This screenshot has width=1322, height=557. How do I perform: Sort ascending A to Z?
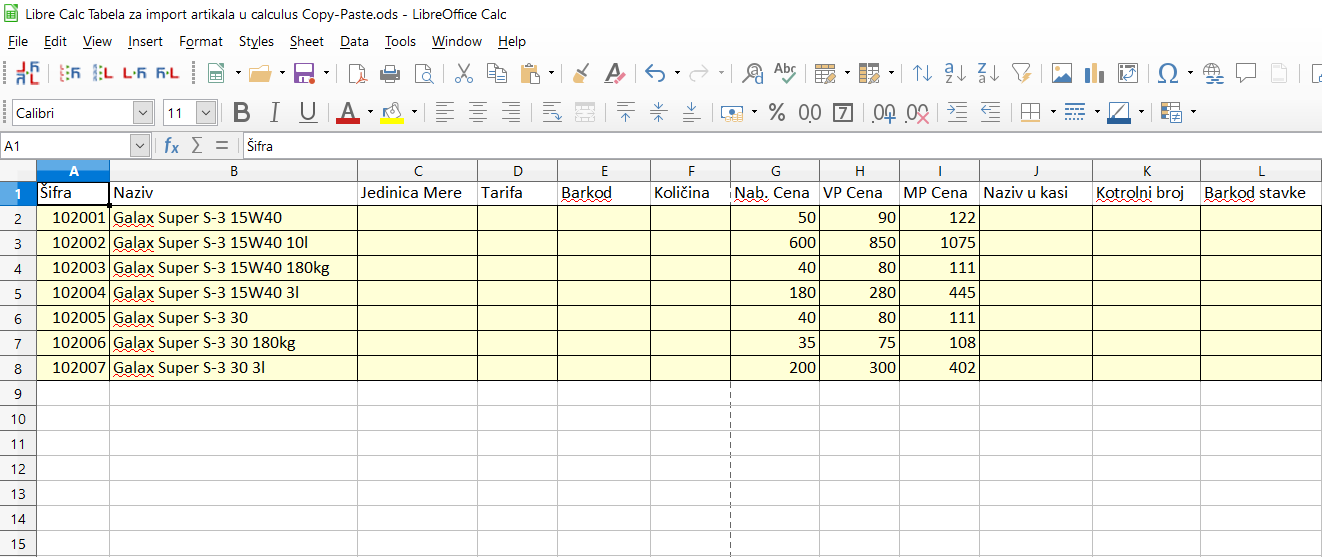click(x=955, y=73)
